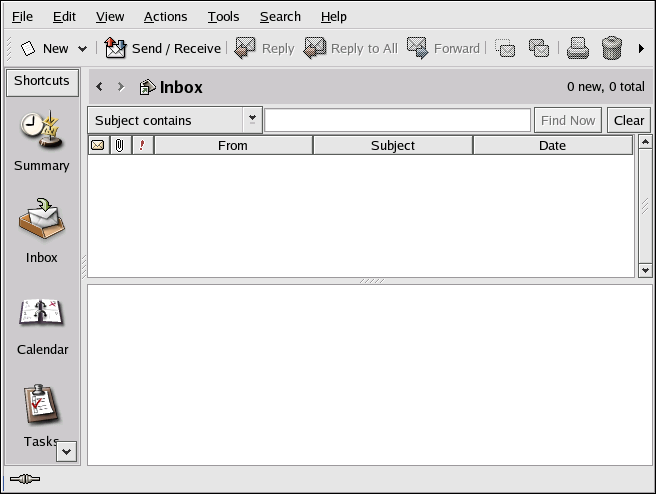Screen dimensions: 656x494
Task: Click the Move message icon in the toolbar
Action: tap(506, 48)
